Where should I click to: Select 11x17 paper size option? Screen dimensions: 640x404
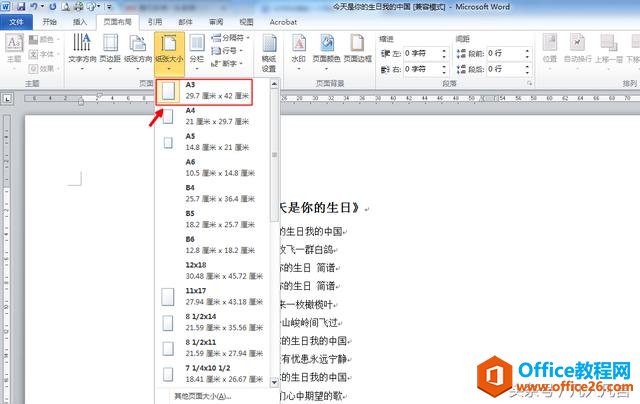click(x=212, y=296)
